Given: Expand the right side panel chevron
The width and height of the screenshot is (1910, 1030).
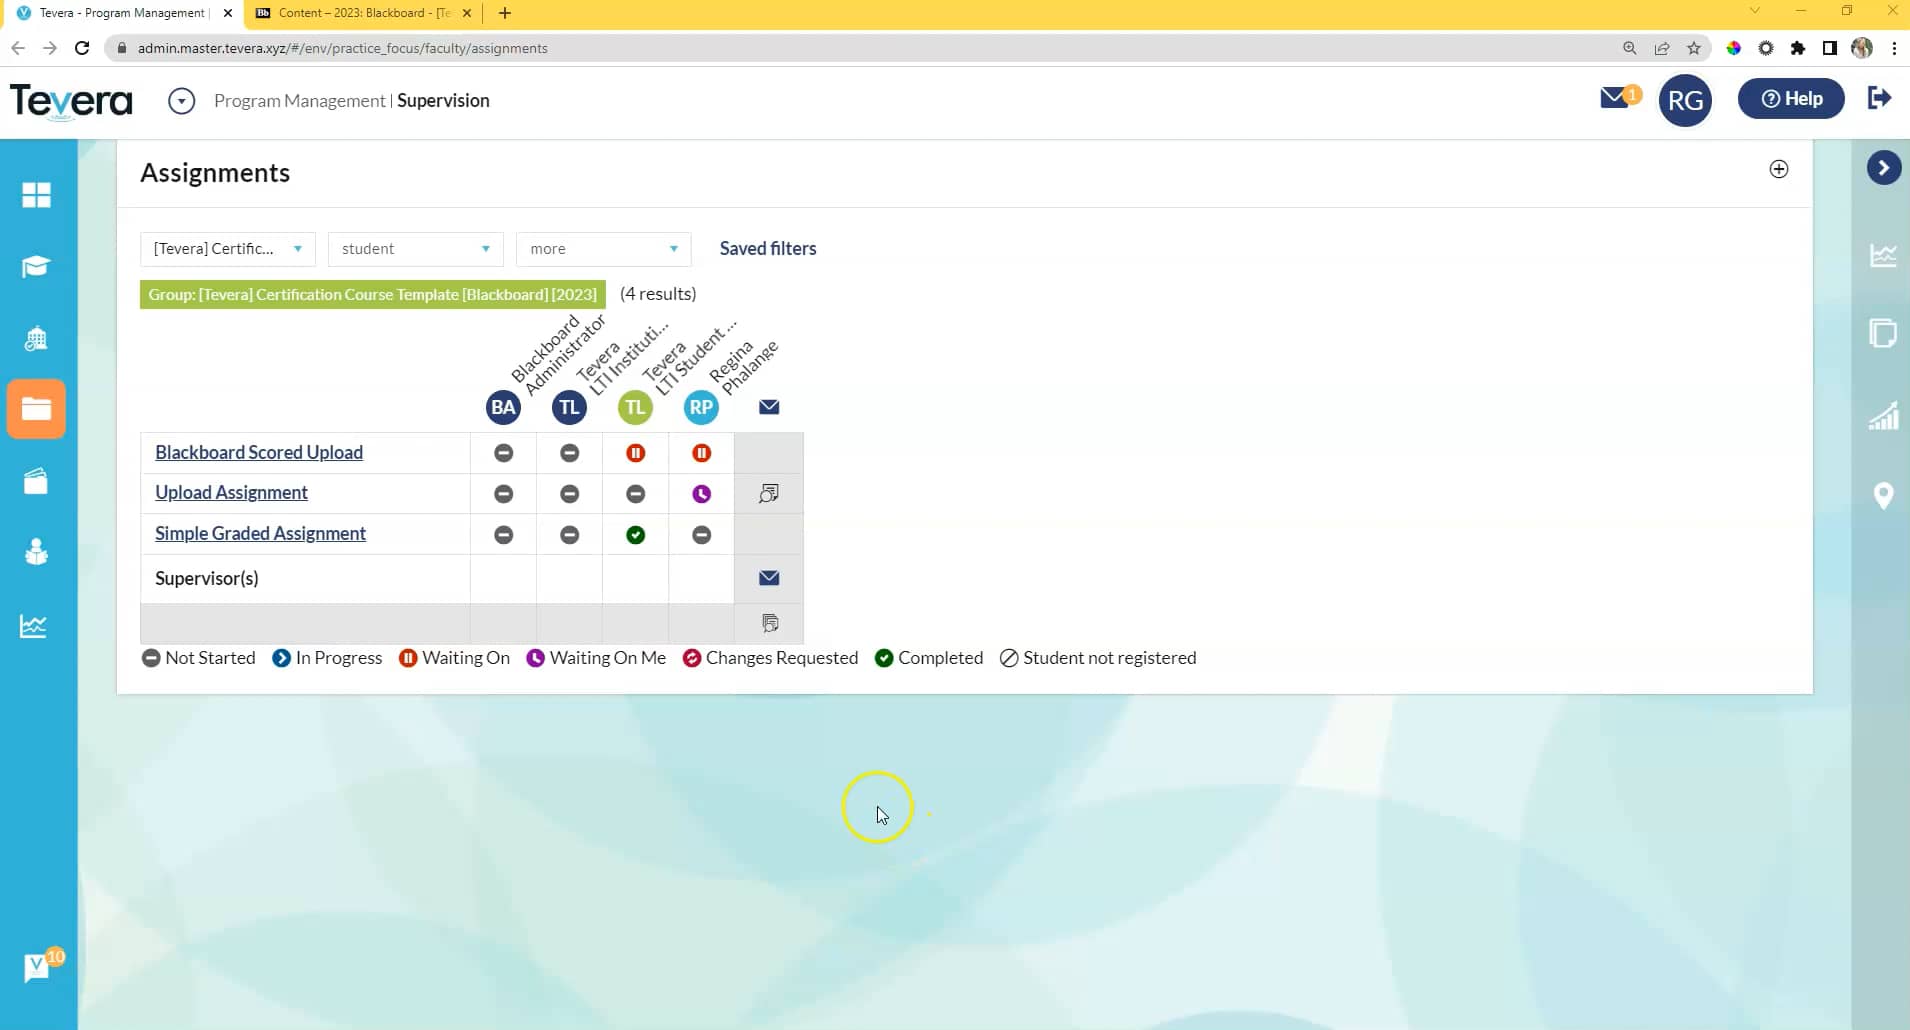Looking at the screenshot, I should pos(1884,168).
